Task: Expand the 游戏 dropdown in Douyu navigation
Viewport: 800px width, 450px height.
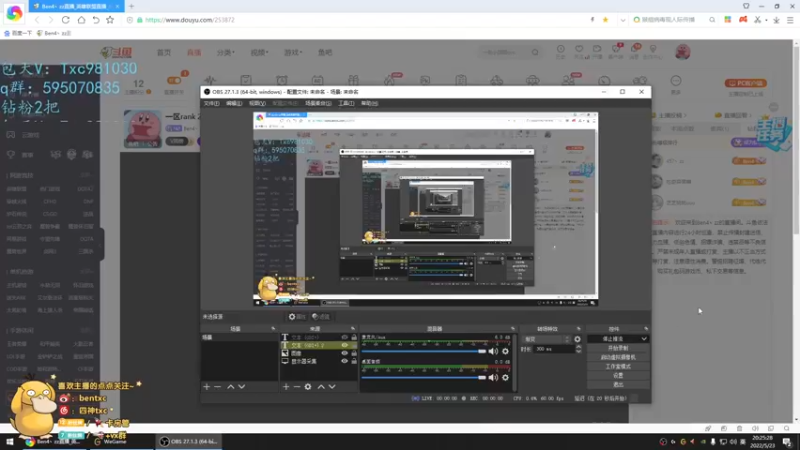Action: [293, 53]
